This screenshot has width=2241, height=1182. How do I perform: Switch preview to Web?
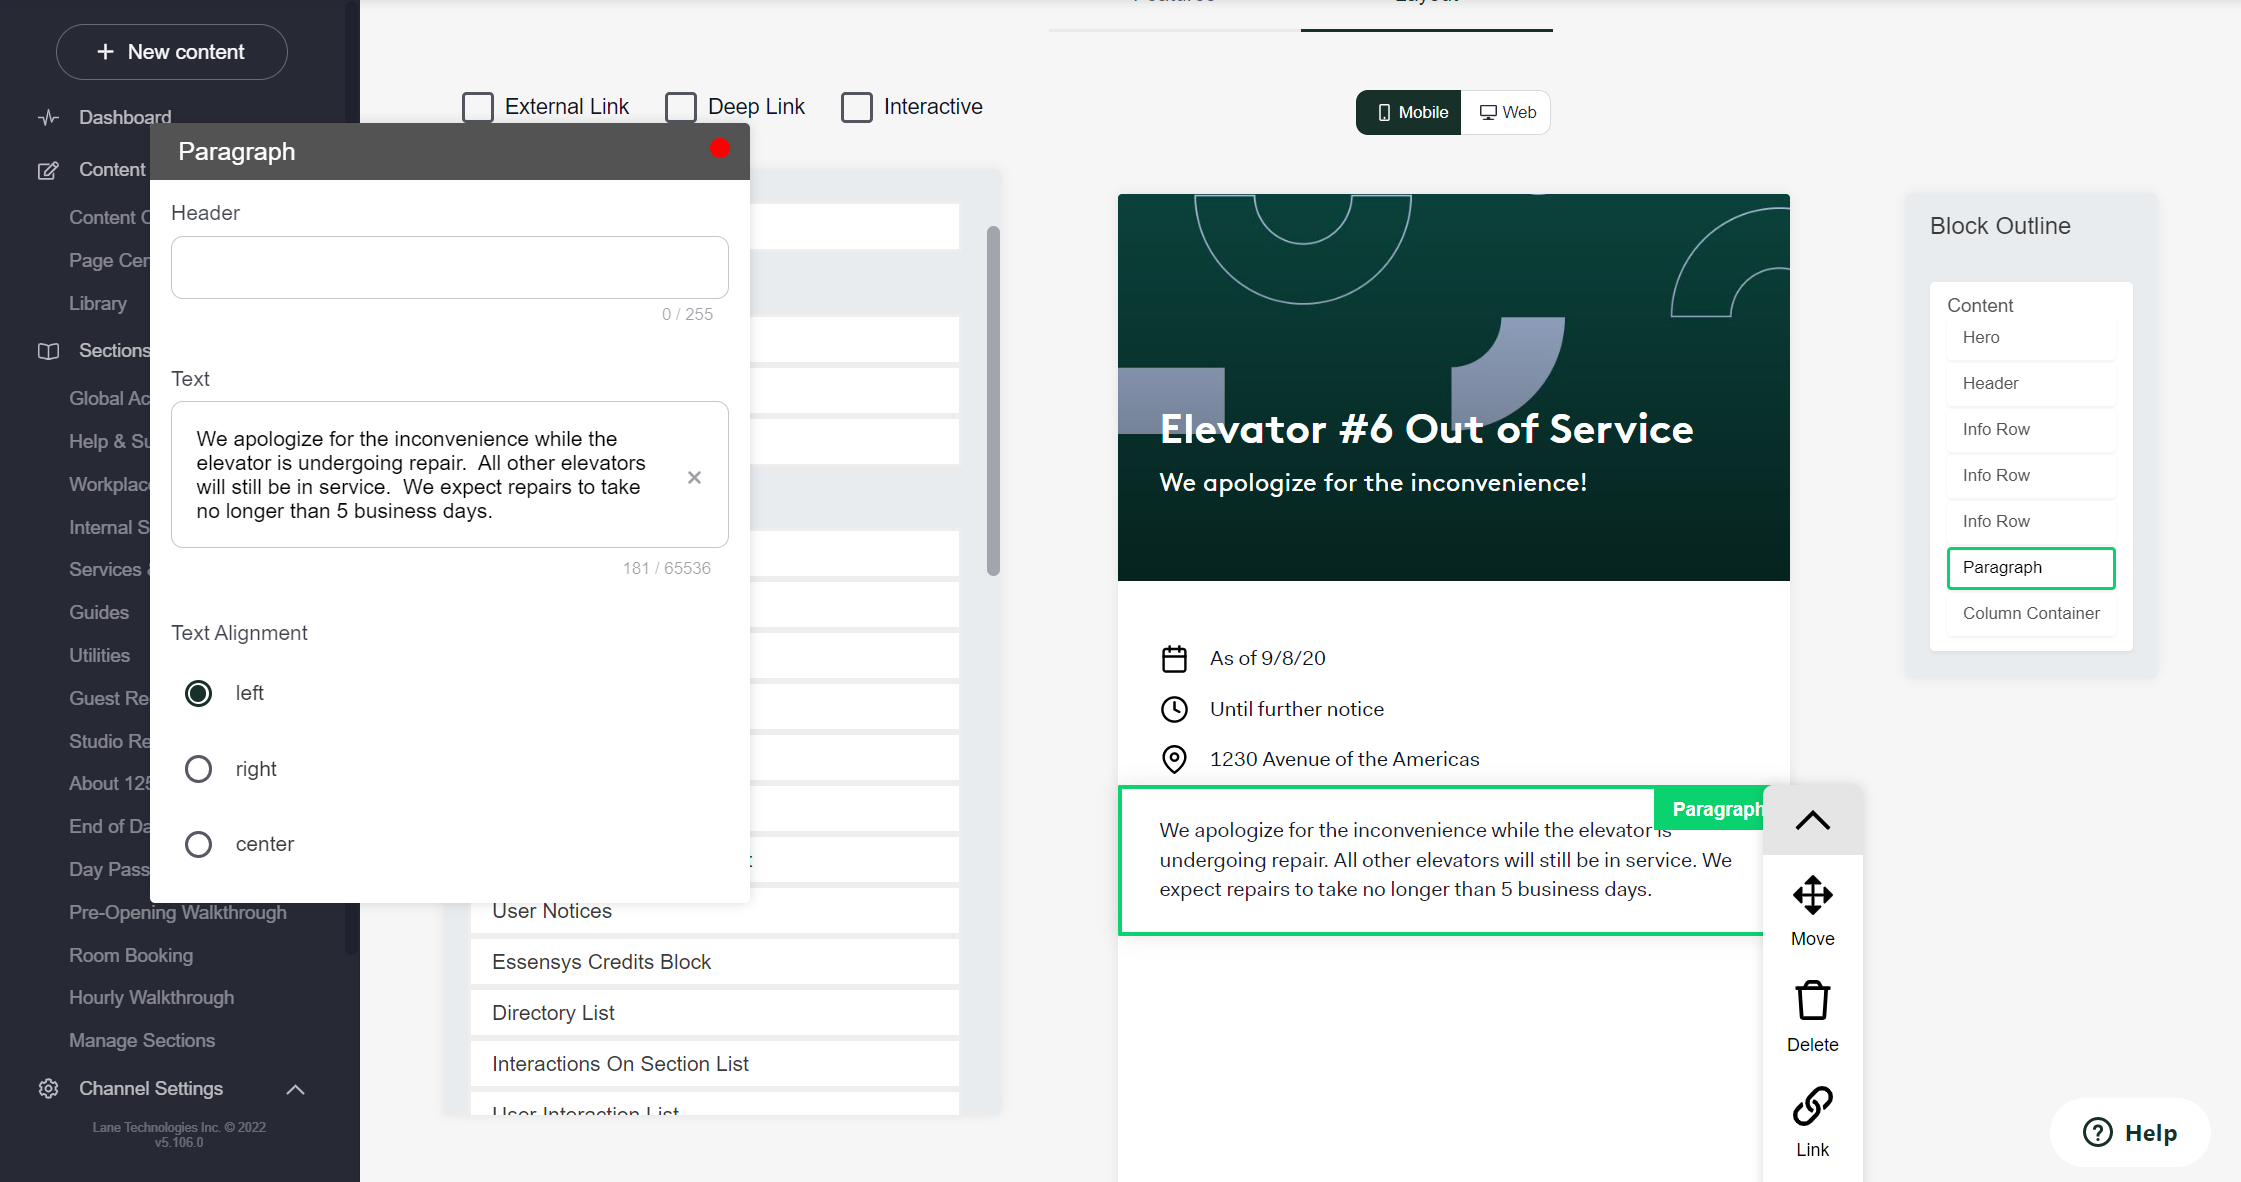(1507, 112)
